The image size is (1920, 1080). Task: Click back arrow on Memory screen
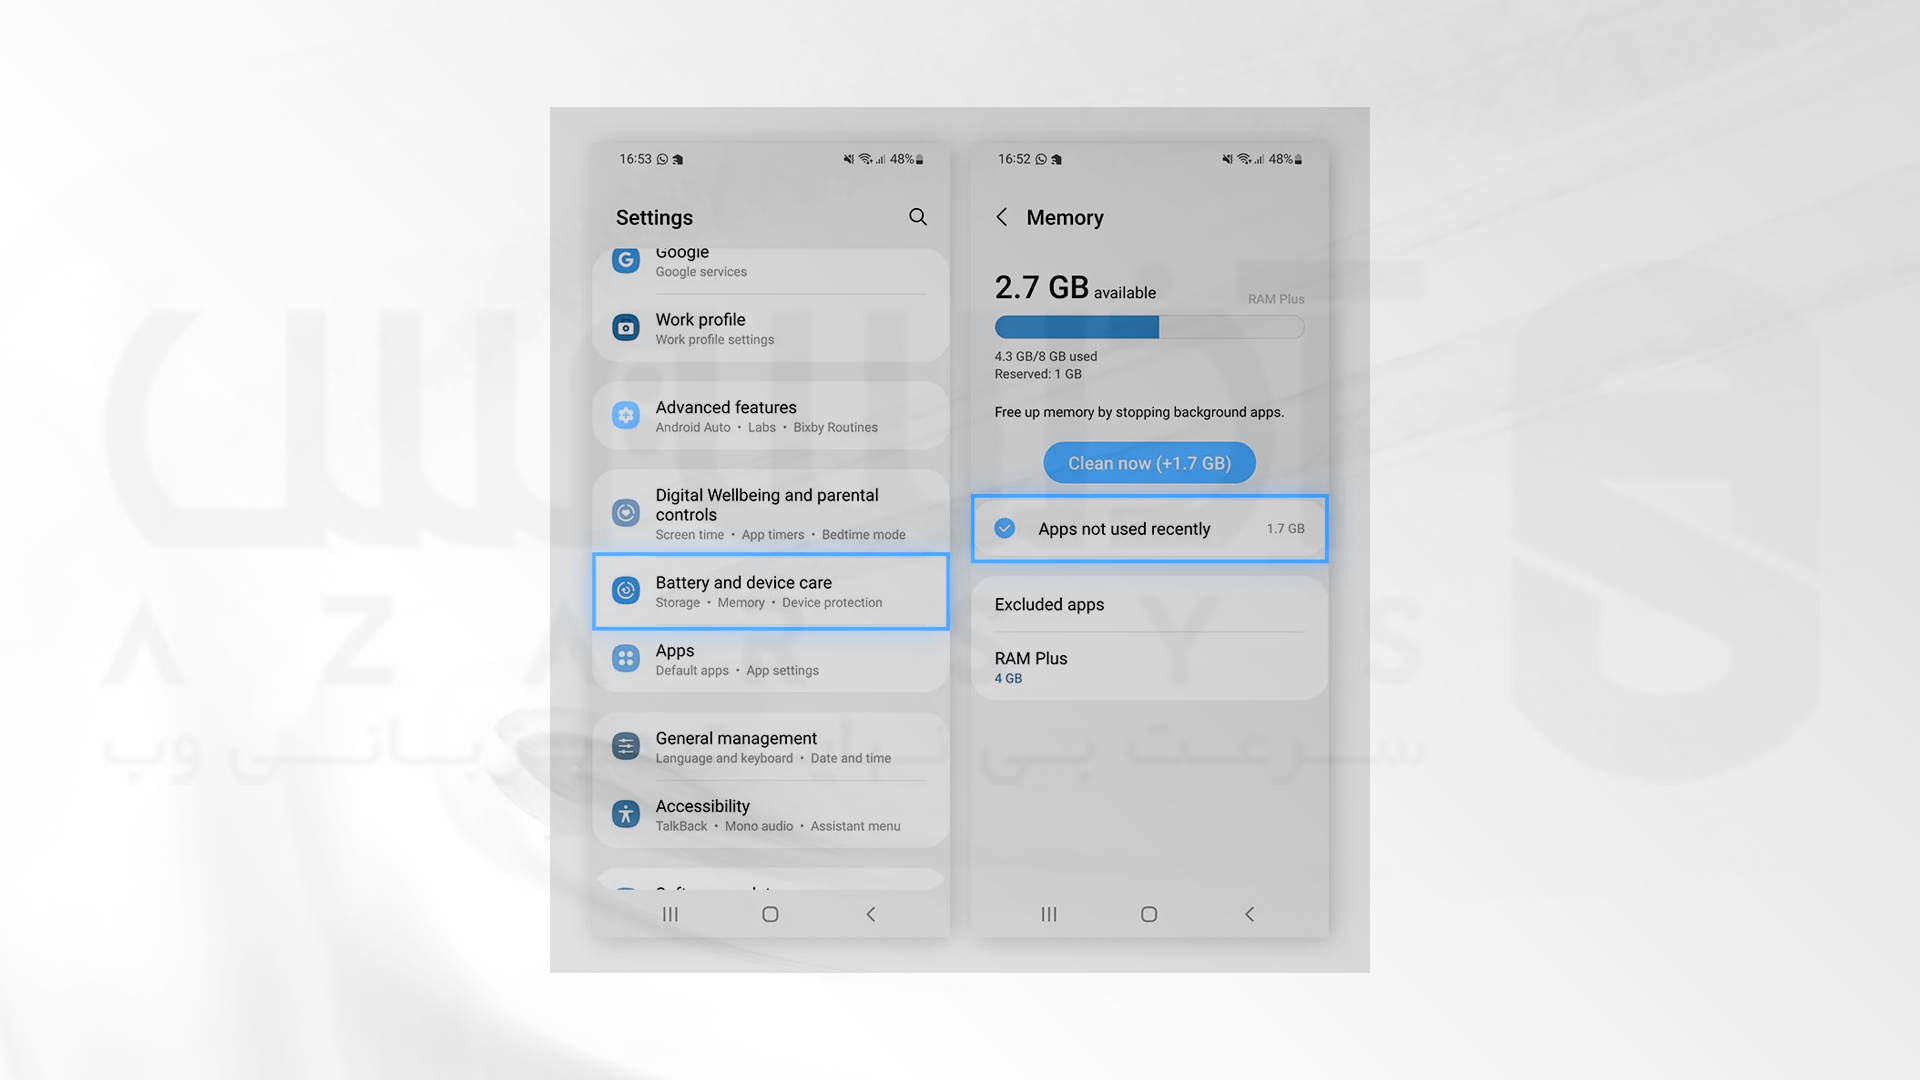[1004, 218]
